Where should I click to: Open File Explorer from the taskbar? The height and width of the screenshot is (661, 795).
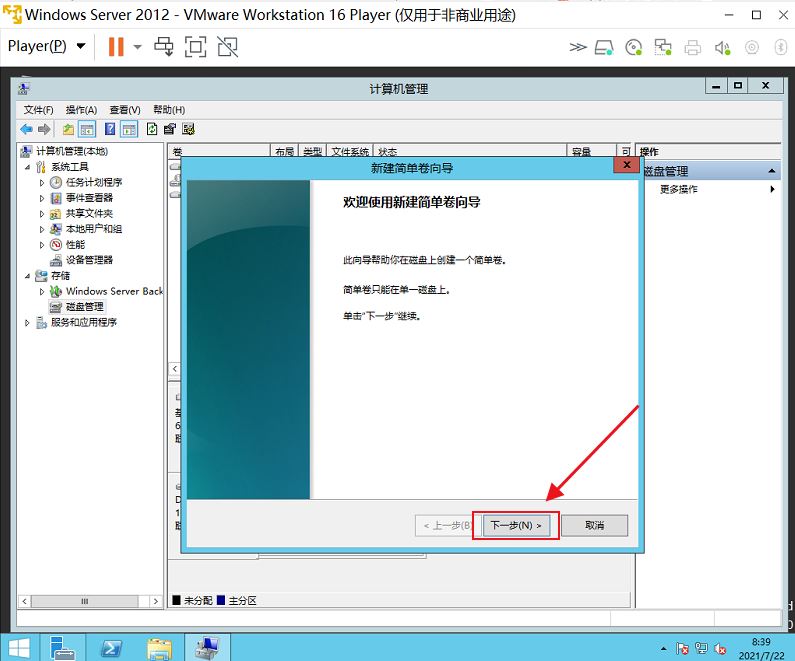[x=160, y=648]
